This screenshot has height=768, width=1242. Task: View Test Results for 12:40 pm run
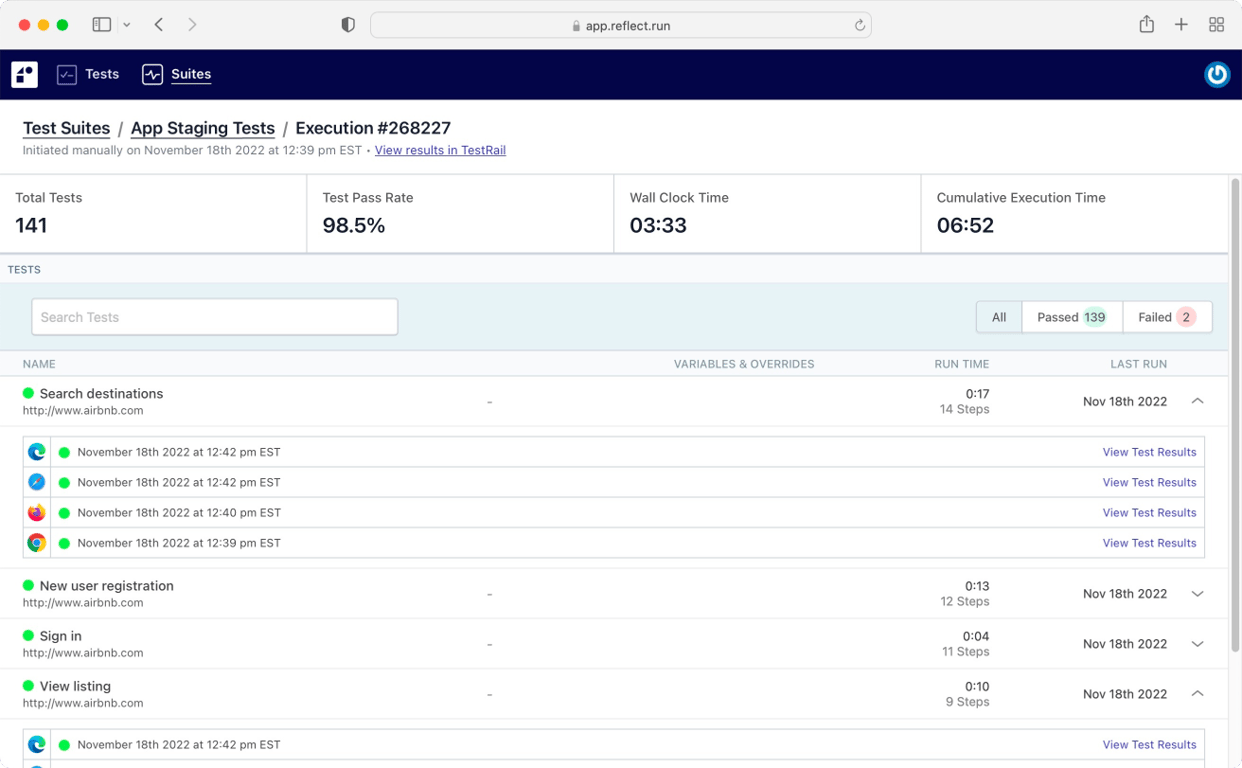(1149, 512)
